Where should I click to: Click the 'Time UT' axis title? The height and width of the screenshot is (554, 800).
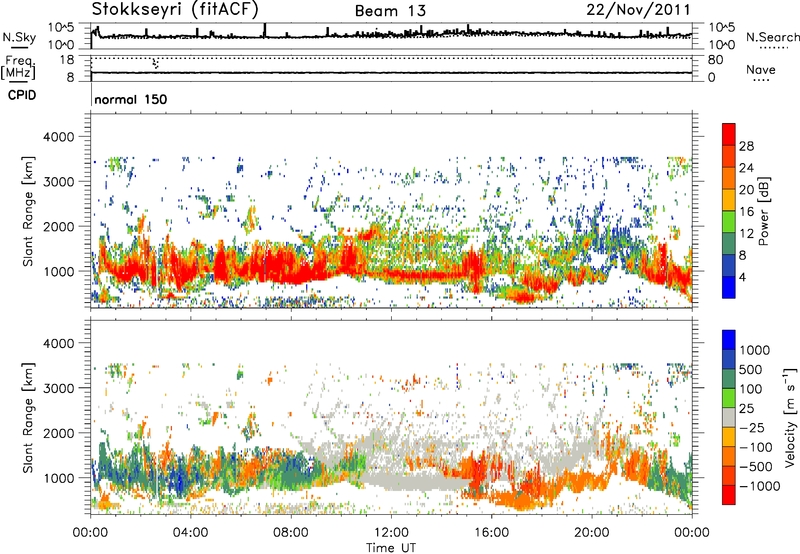click(391, 548)
